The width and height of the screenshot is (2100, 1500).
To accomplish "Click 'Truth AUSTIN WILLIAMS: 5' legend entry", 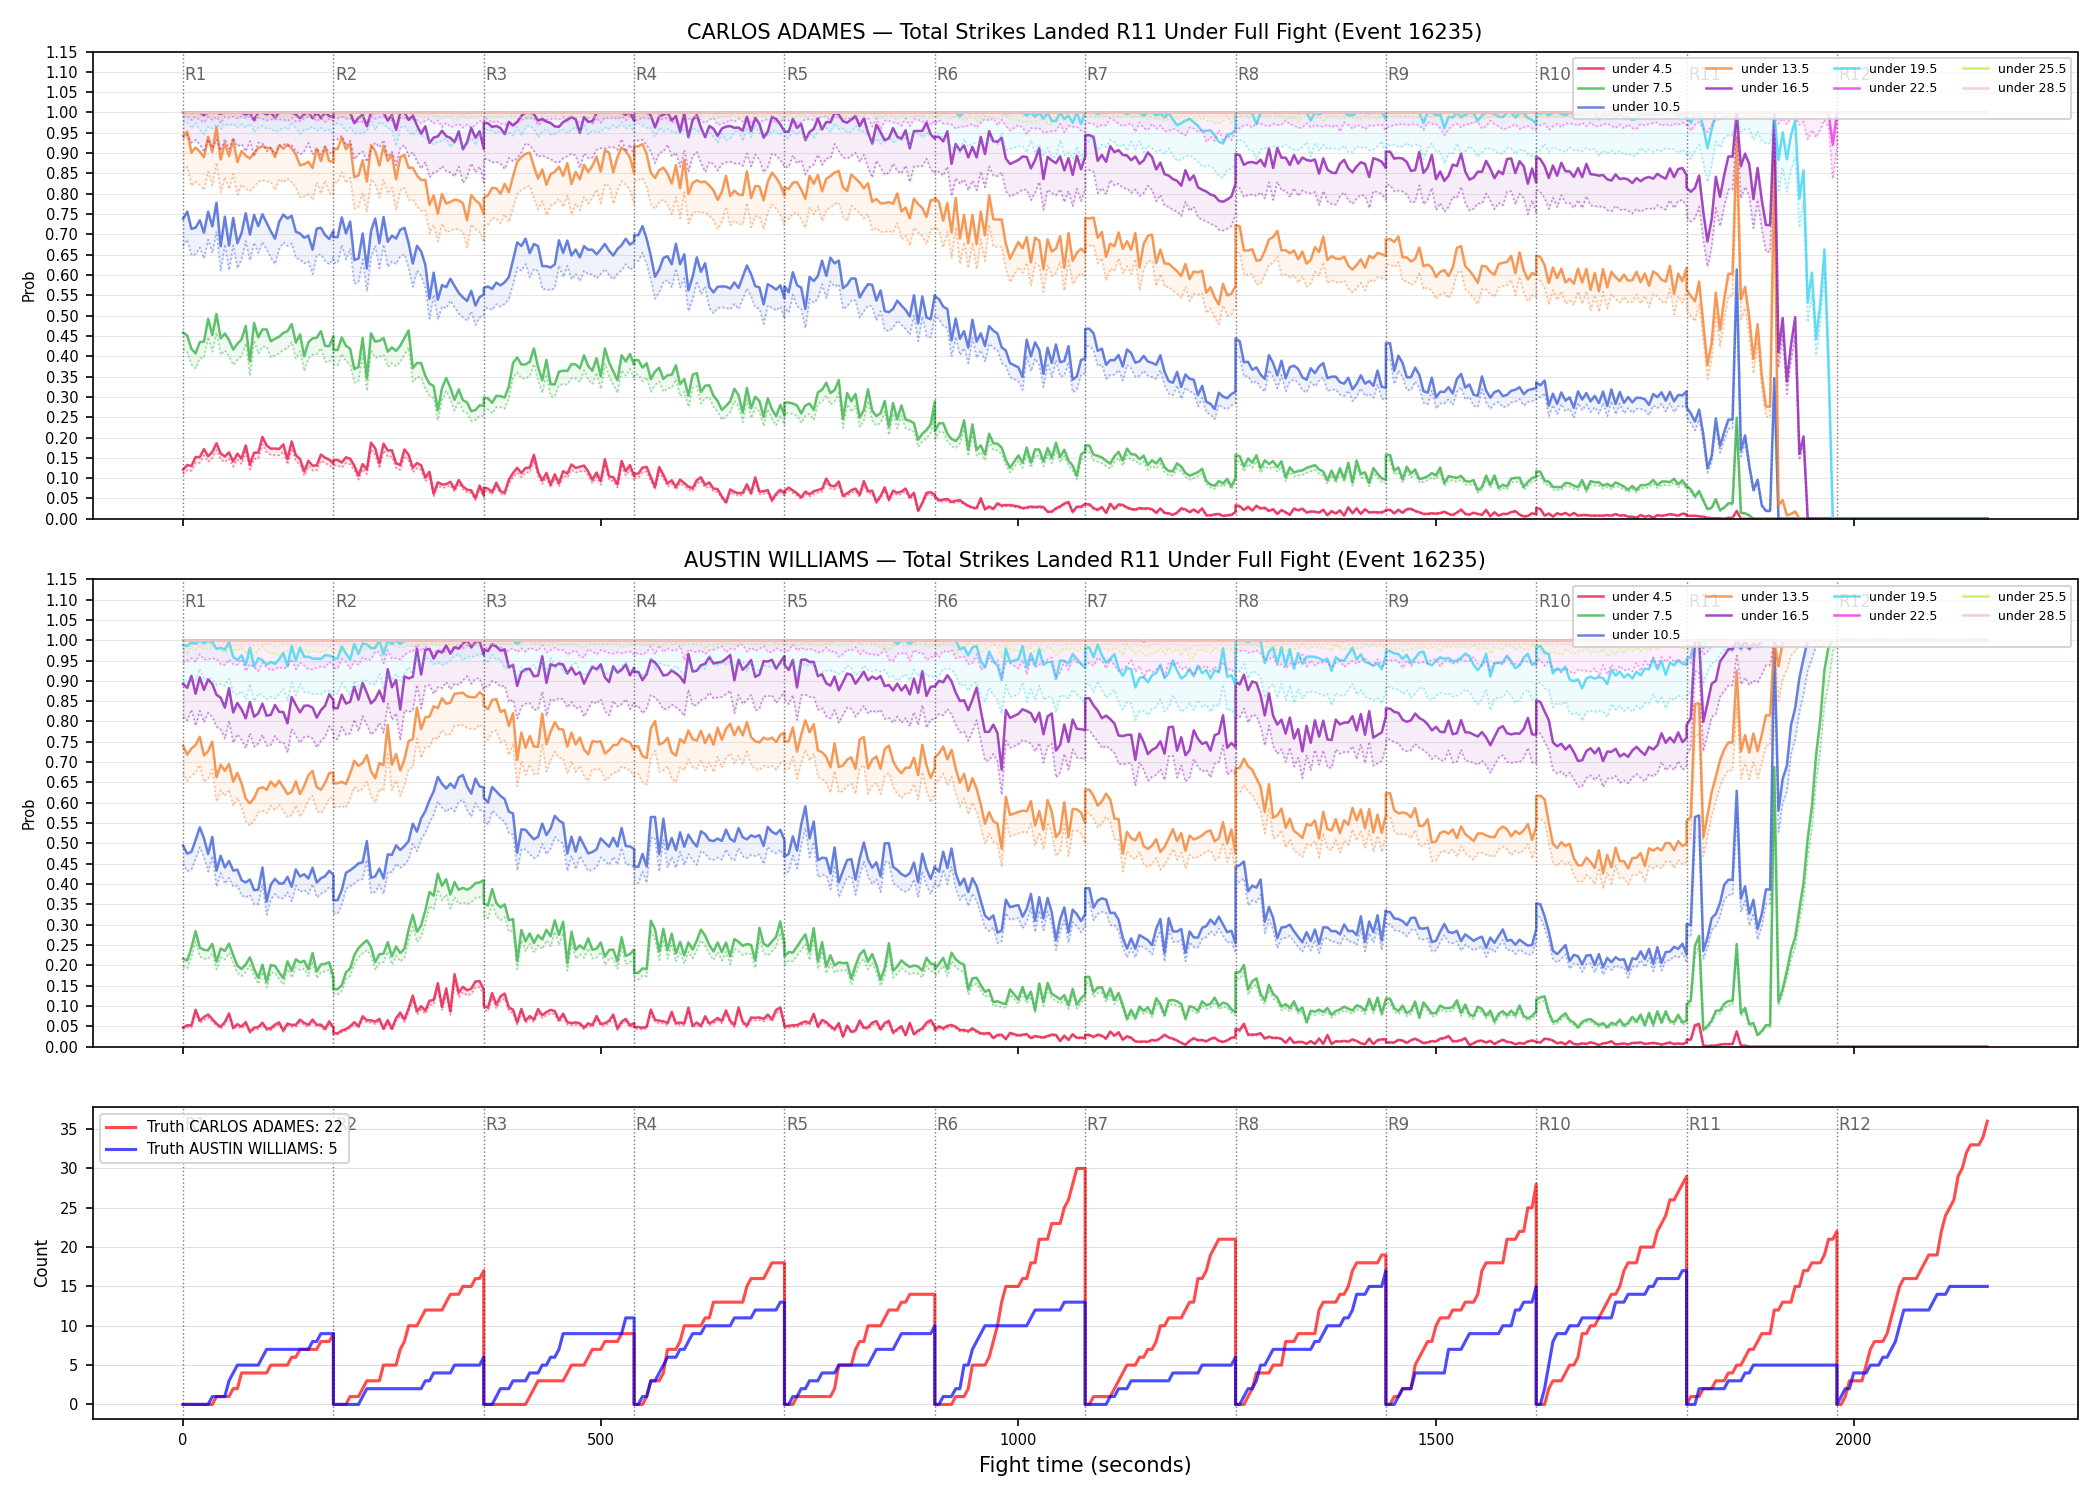I will (221, 1148).
